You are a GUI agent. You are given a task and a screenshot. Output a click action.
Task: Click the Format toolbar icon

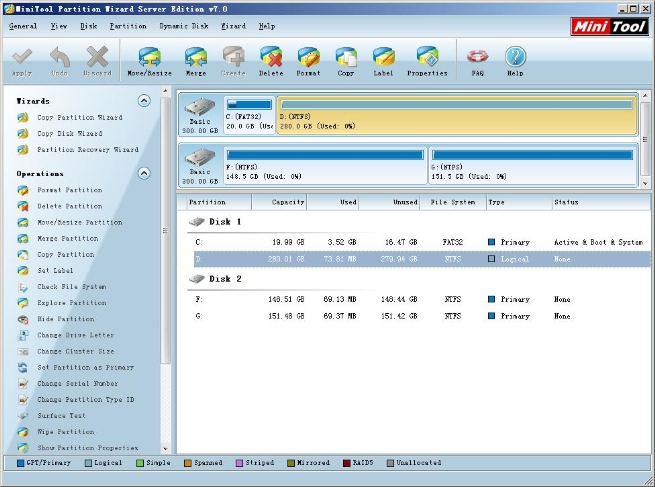pos(308,57)
